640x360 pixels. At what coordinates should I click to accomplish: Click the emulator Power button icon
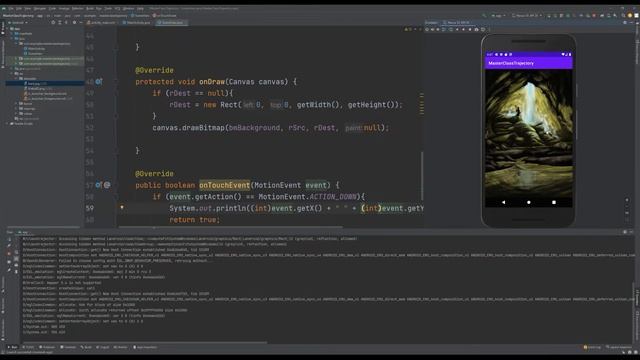click(x=427, y=29)
